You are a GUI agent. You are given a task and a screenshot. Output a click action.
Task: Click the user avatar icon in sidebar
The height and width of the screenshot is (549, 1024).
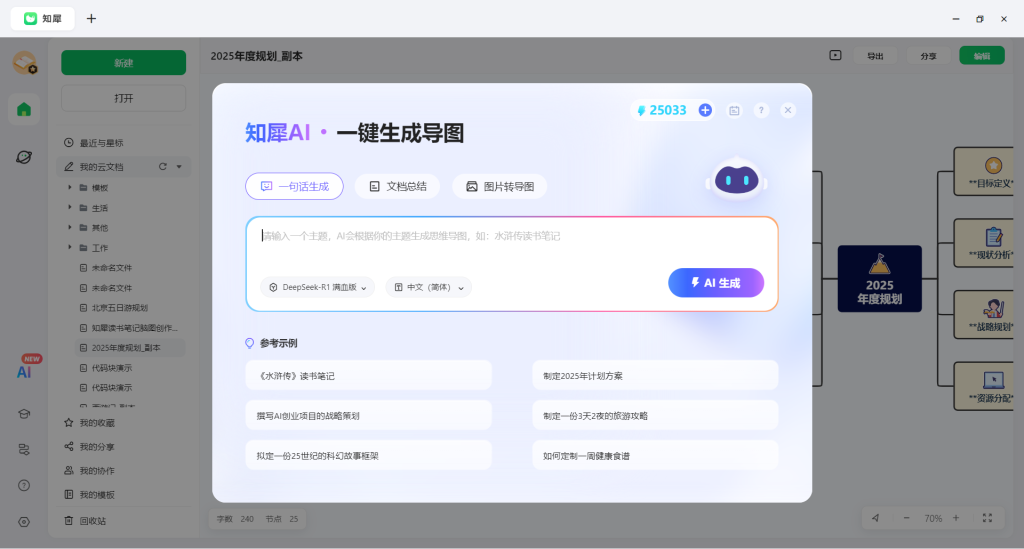(25, 63)
